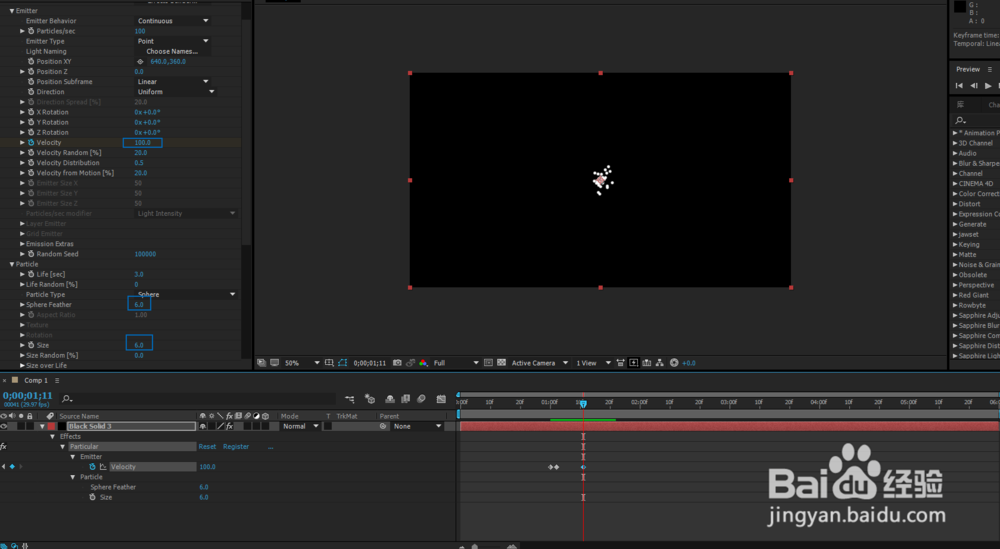Open the Preview panel menu
Image resolution: width=1000 pixels, height=549 pixels.
(x=990, y=70)
